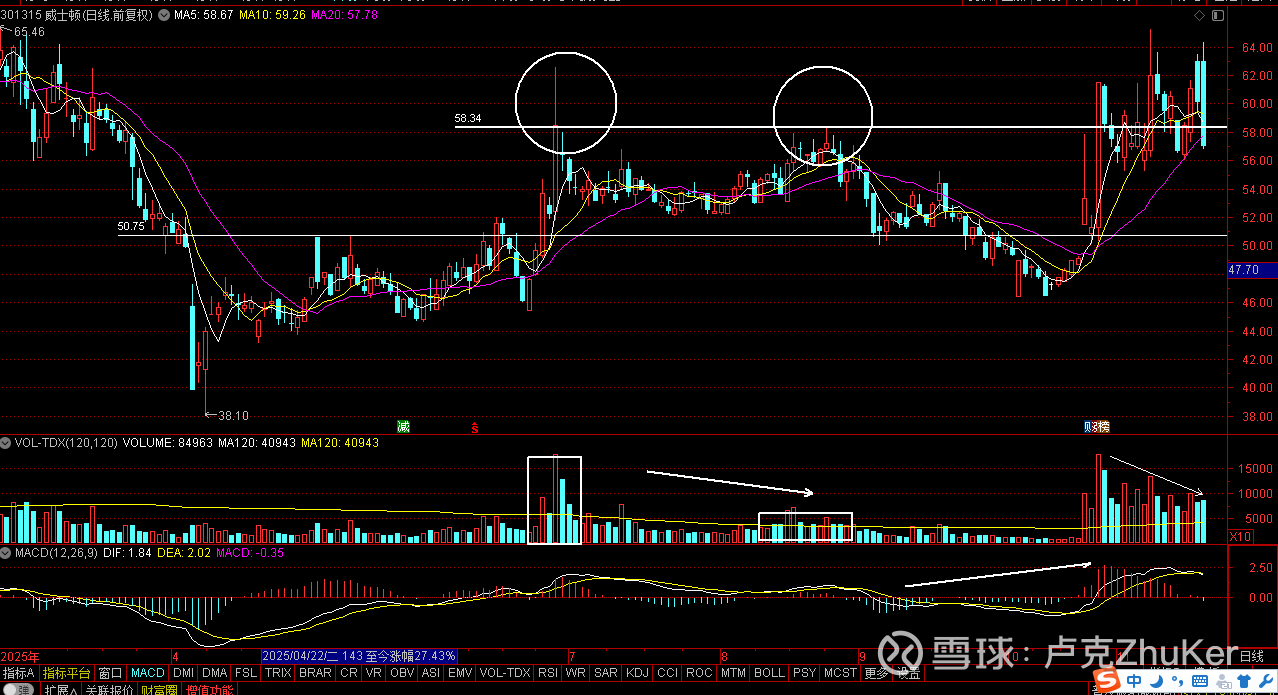The width and height of the screenshot is (1278, 695).
Task: Select the CR indicator tab
Action: tap(348, 673)
